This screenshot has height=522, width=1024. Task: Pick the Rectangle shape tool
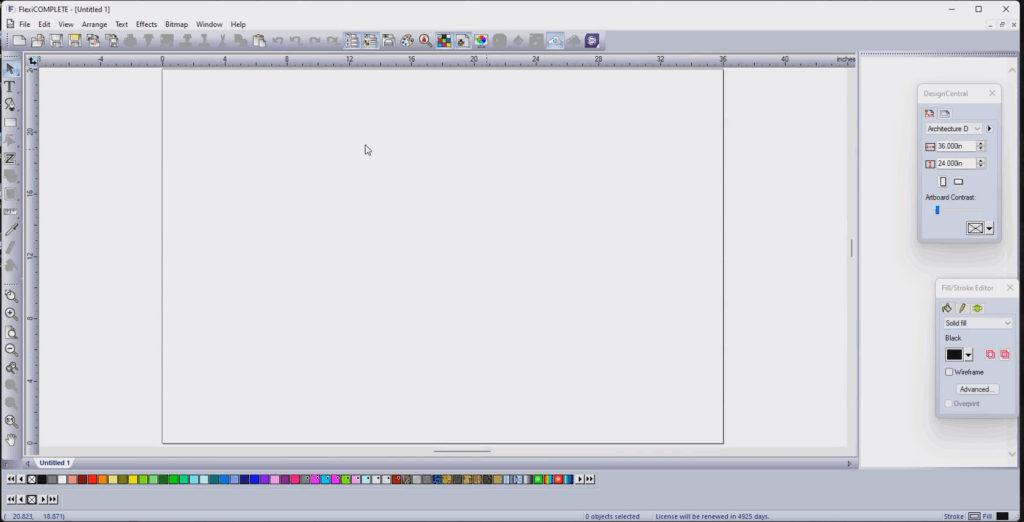10,123
